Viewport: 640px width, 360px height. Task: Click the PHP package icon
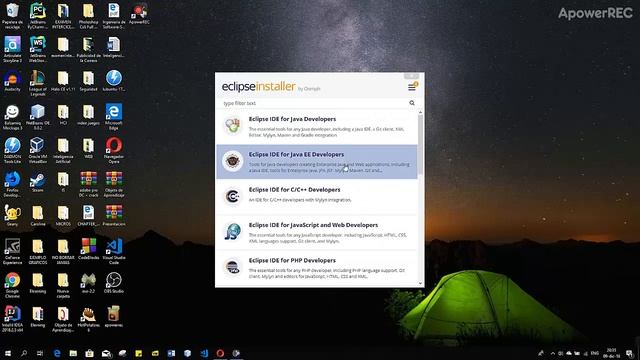233,267
